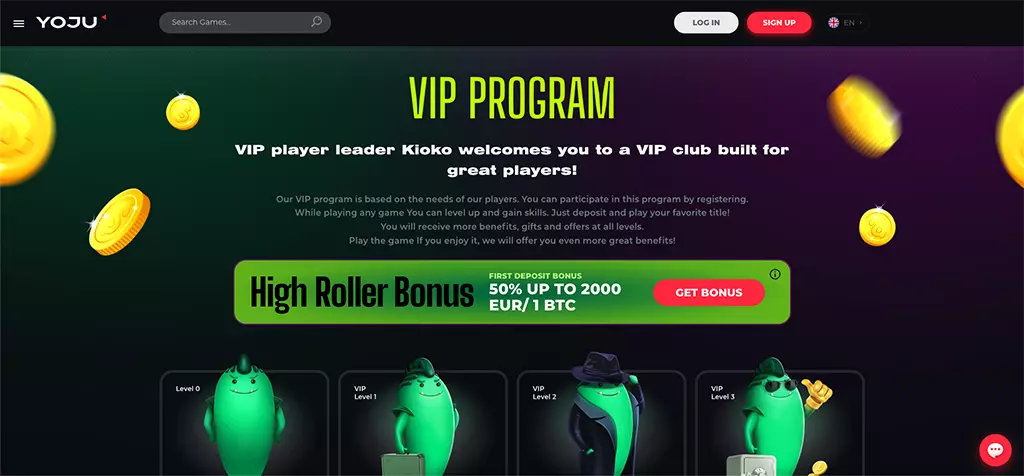Click the UK flag icon
Image resolution: width=1024 pixels, height=476 pixels.
(833, 22)
